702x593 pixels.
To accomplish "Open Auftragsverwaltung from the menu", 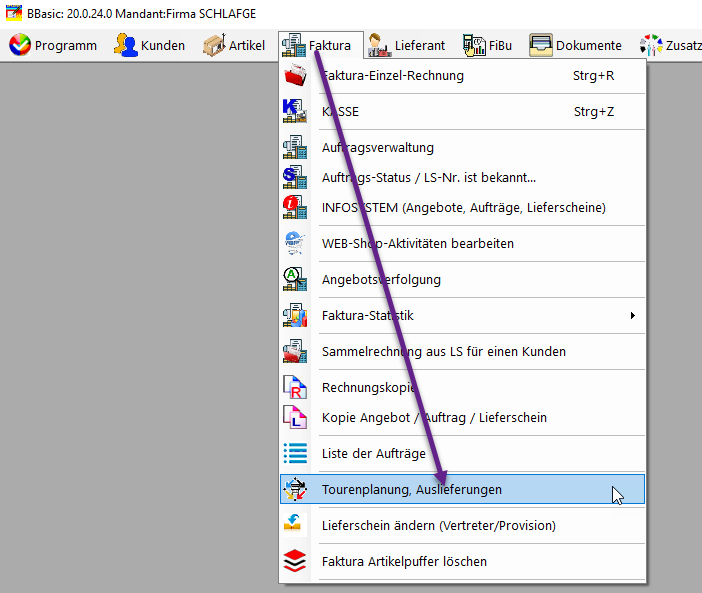I will click(x=462, y=148).
